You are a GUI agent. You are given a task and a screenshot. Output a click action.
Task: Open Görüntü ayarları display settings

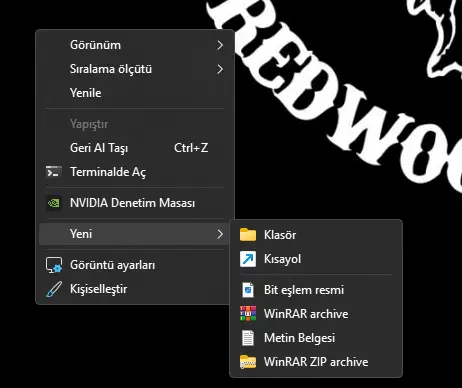[x=134, y=265]
